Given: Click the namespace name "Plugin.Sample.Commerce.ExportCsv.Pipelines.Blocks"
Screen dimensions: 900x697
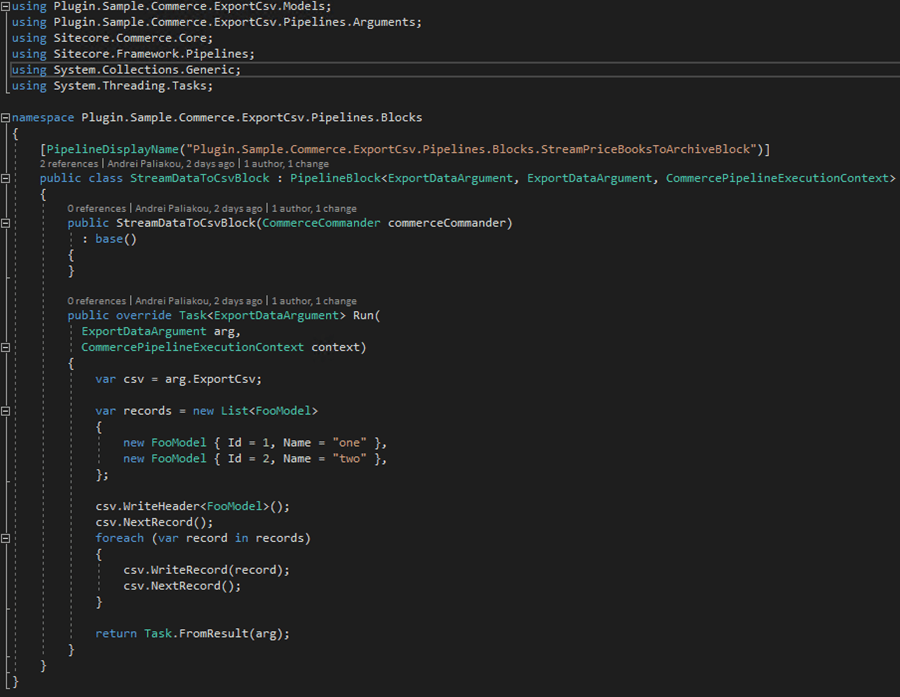Looking at the screenshot, I should tap(252, 118).
